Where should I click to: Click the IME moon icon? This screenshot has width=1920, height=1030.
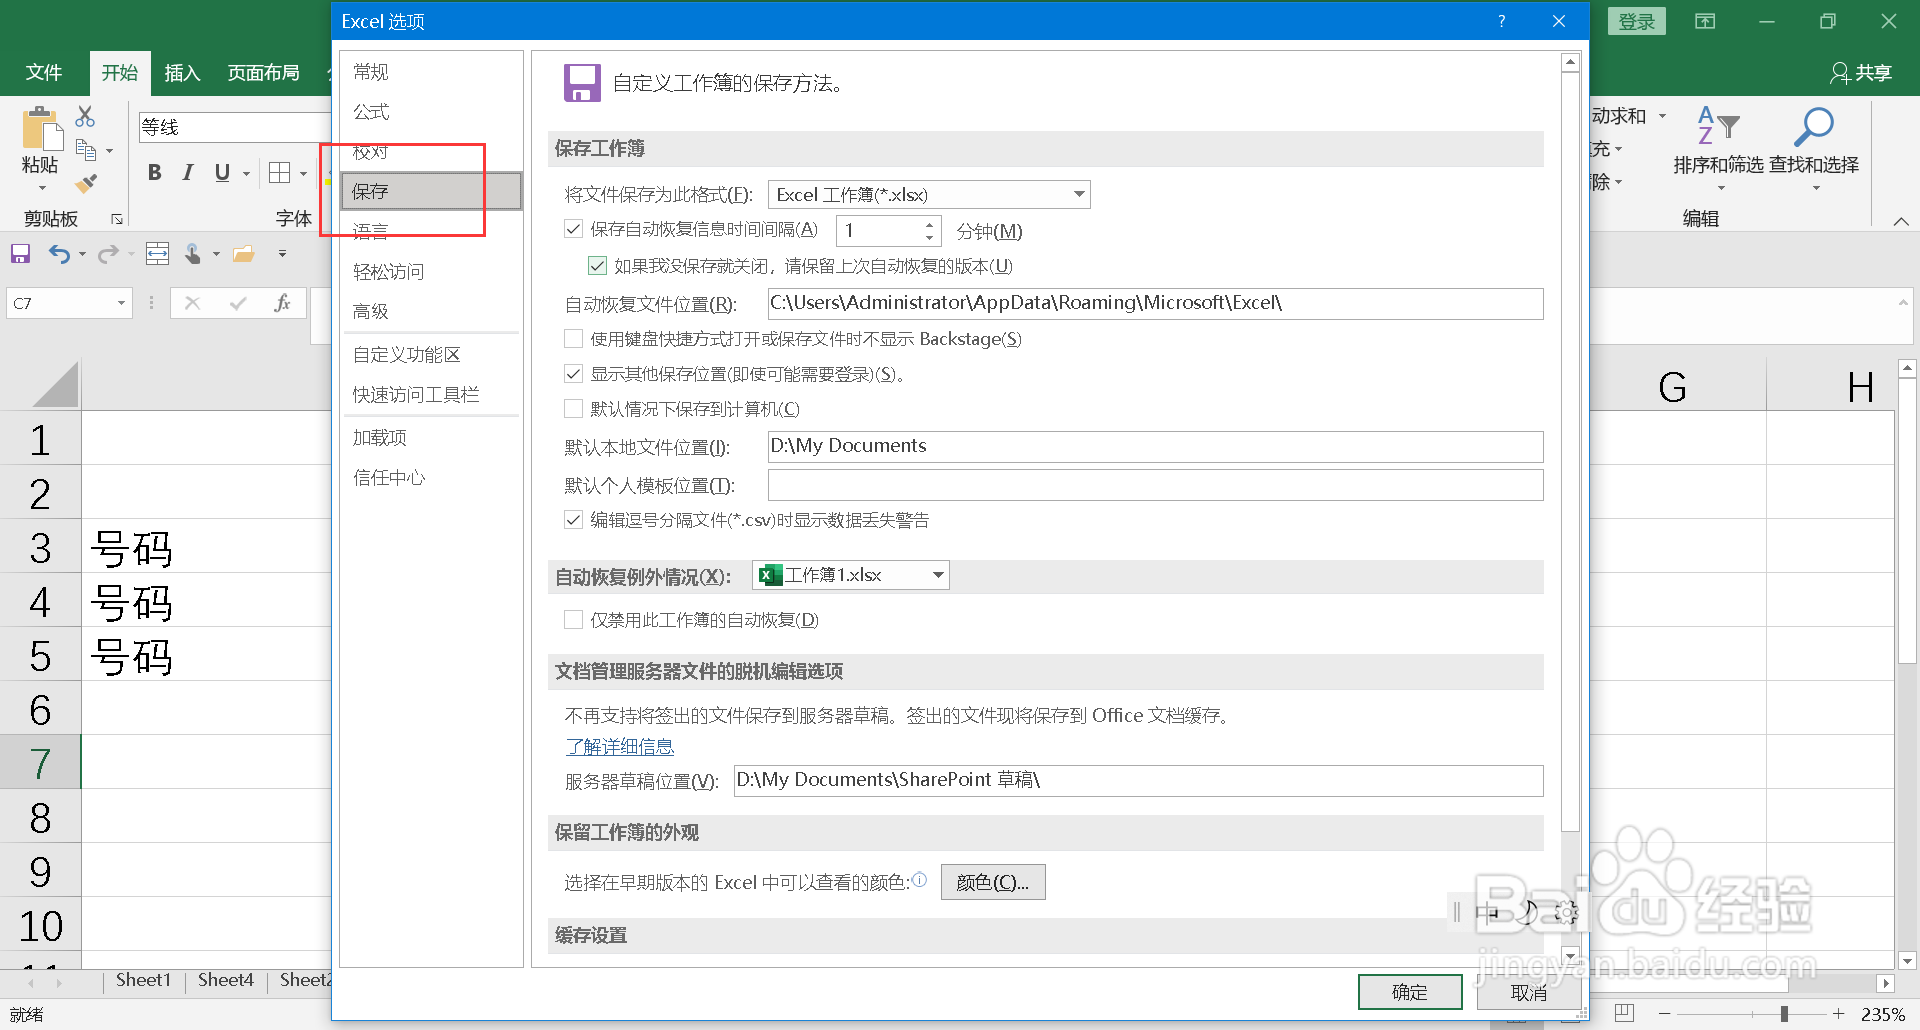point(1527,912)
